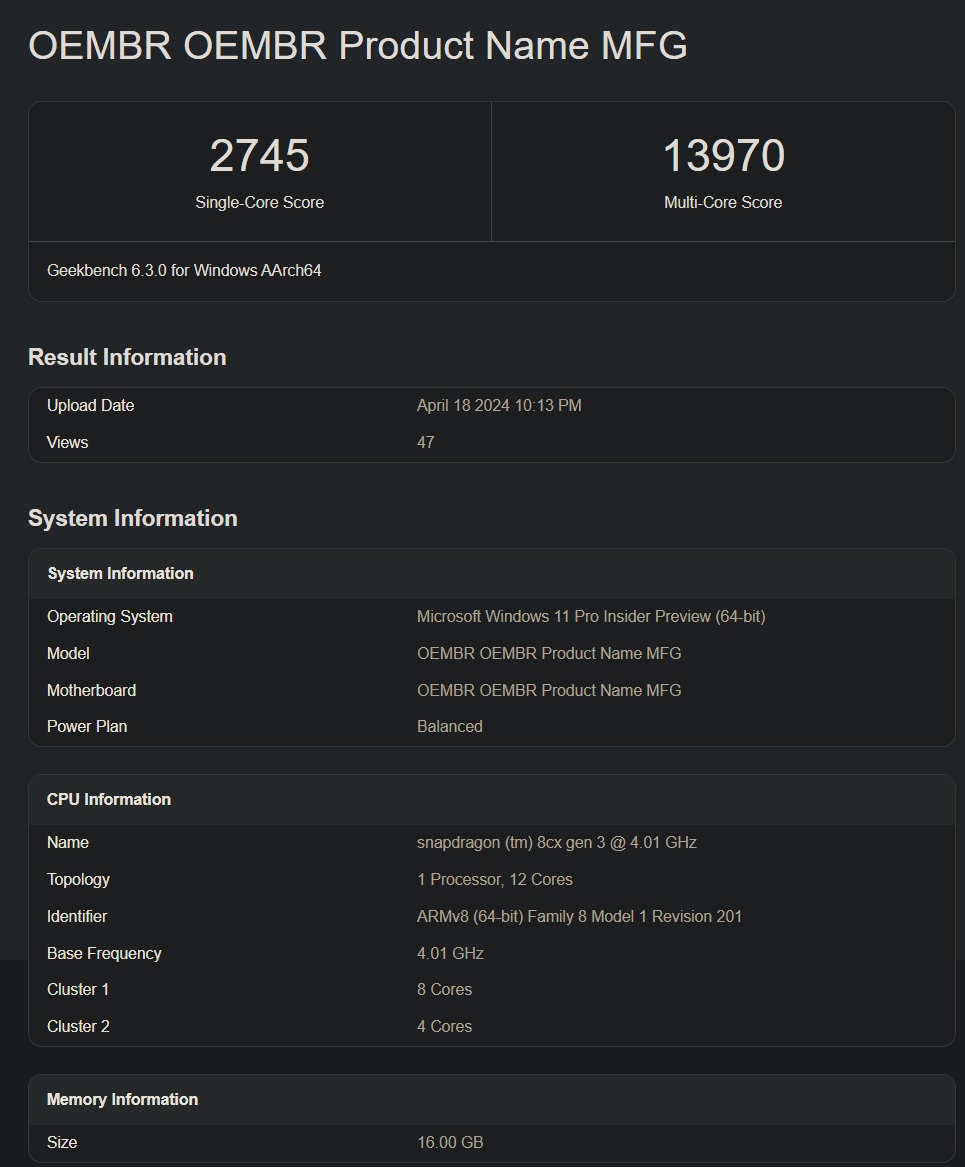Select the Operating System value Windows 11 Pro
The height and width of the screenshot is (1167, 965).
[x=591, y=616]
